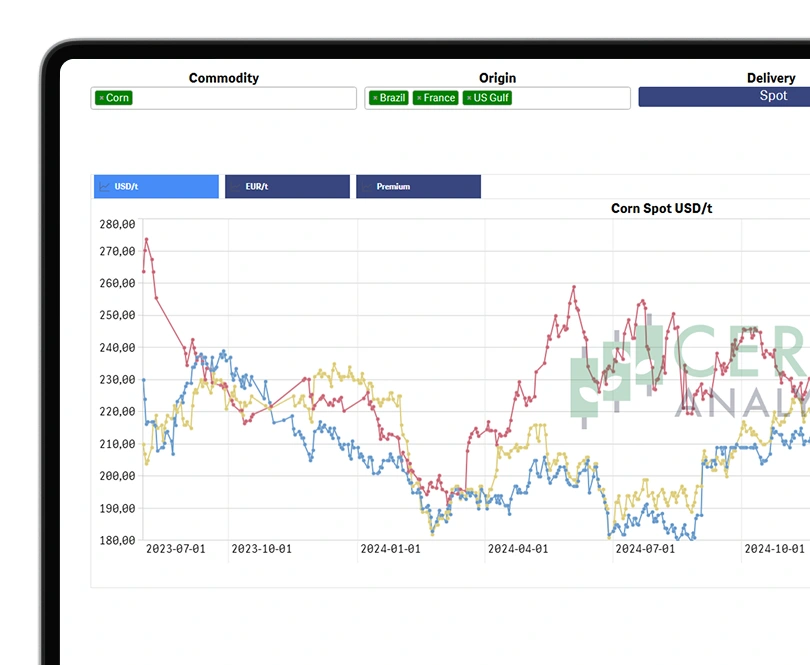Click the 220,00 y-axis label

pos(117,412)
